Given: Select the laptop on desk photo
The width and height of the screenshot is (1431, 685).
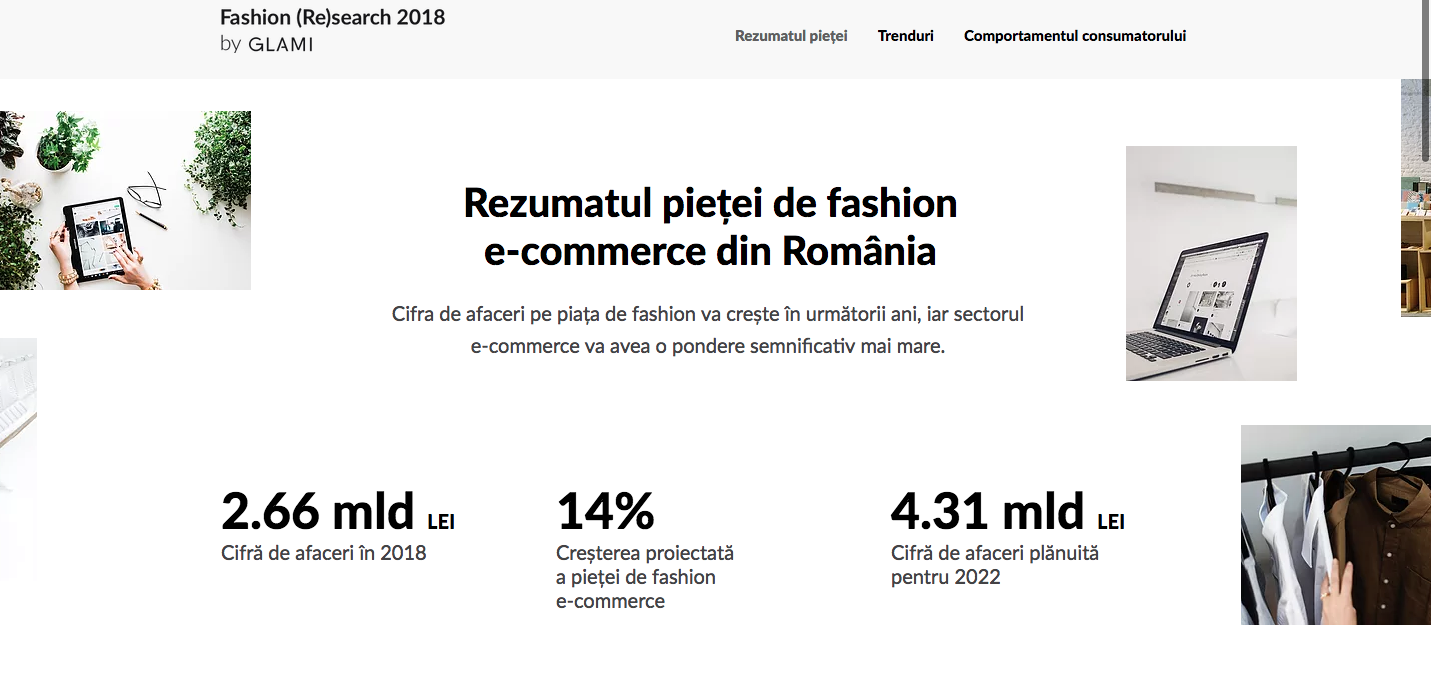Looking at the screenshot, I should pos(1211,263).
